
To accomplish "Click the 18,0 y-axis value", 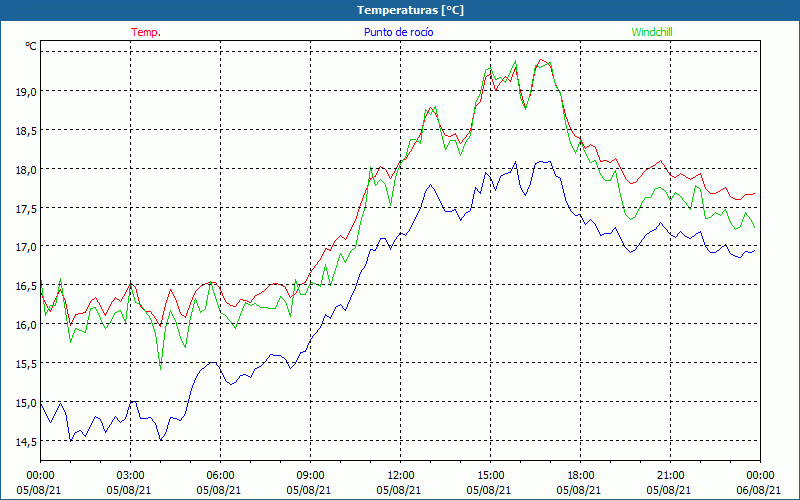I will 26,169.
